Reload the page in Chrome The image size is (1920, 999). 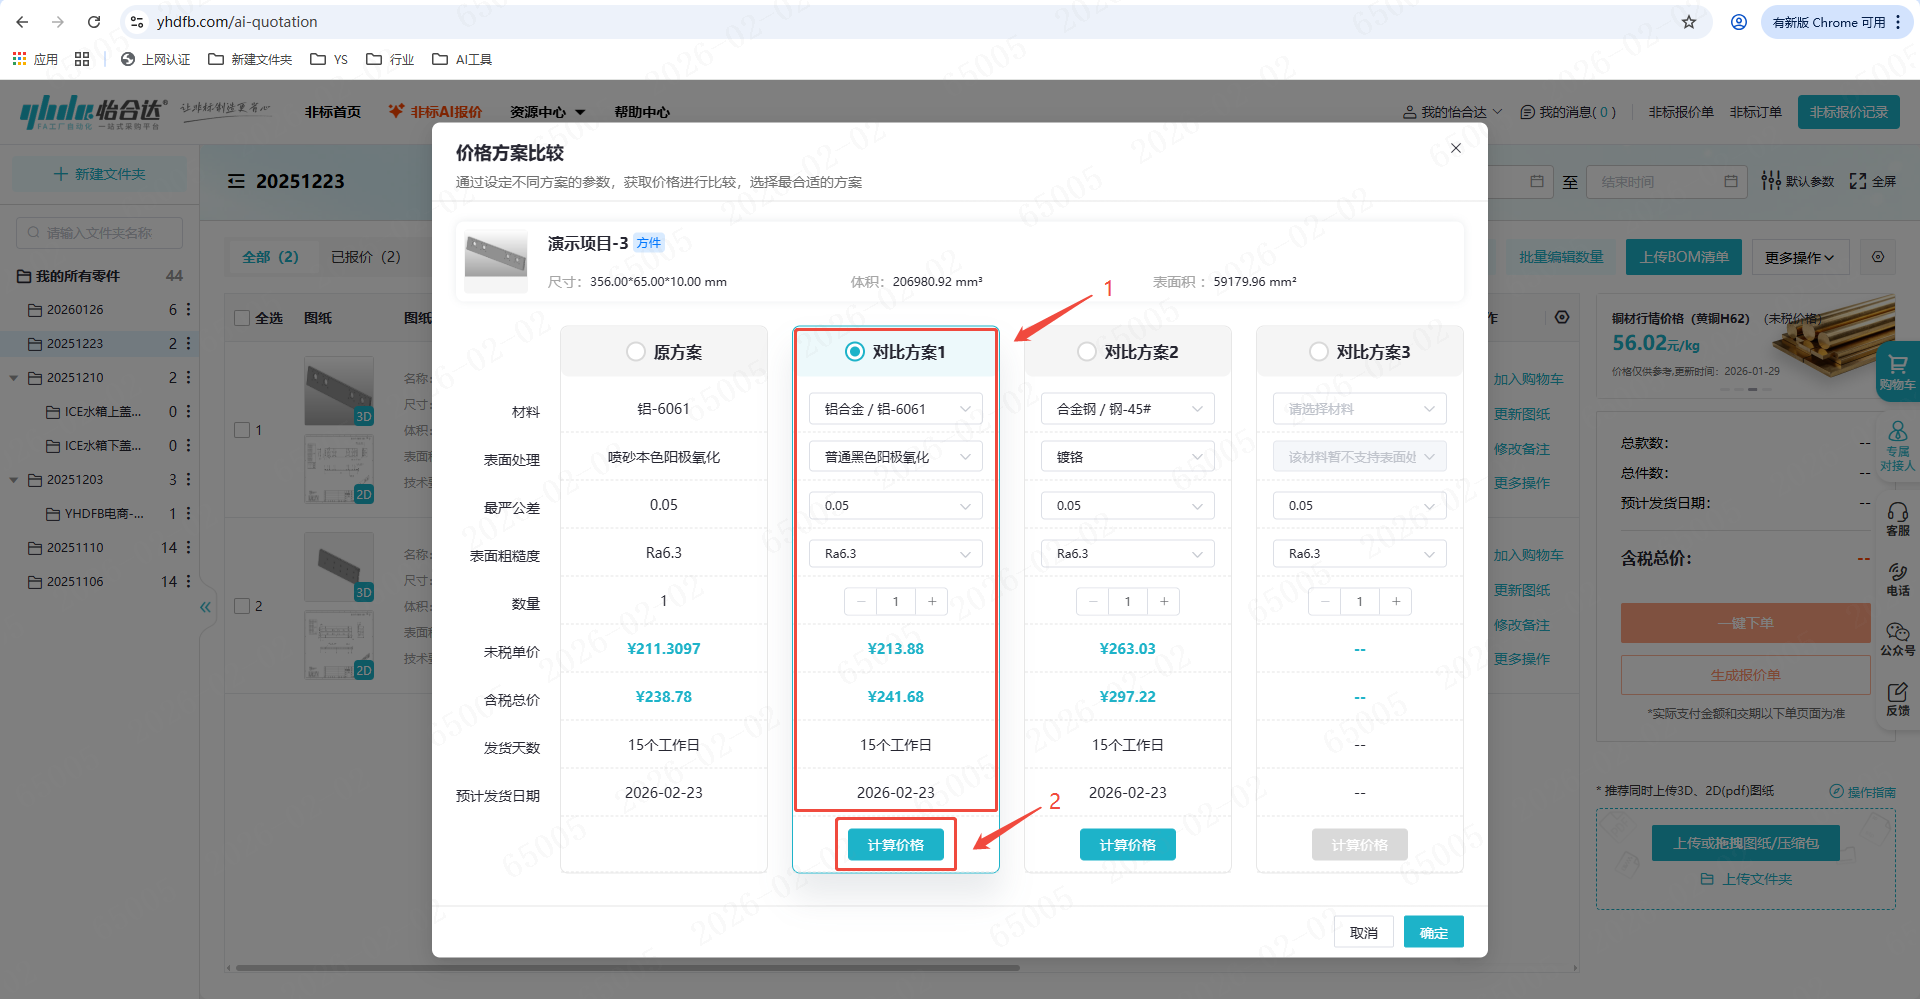point(94,22)
